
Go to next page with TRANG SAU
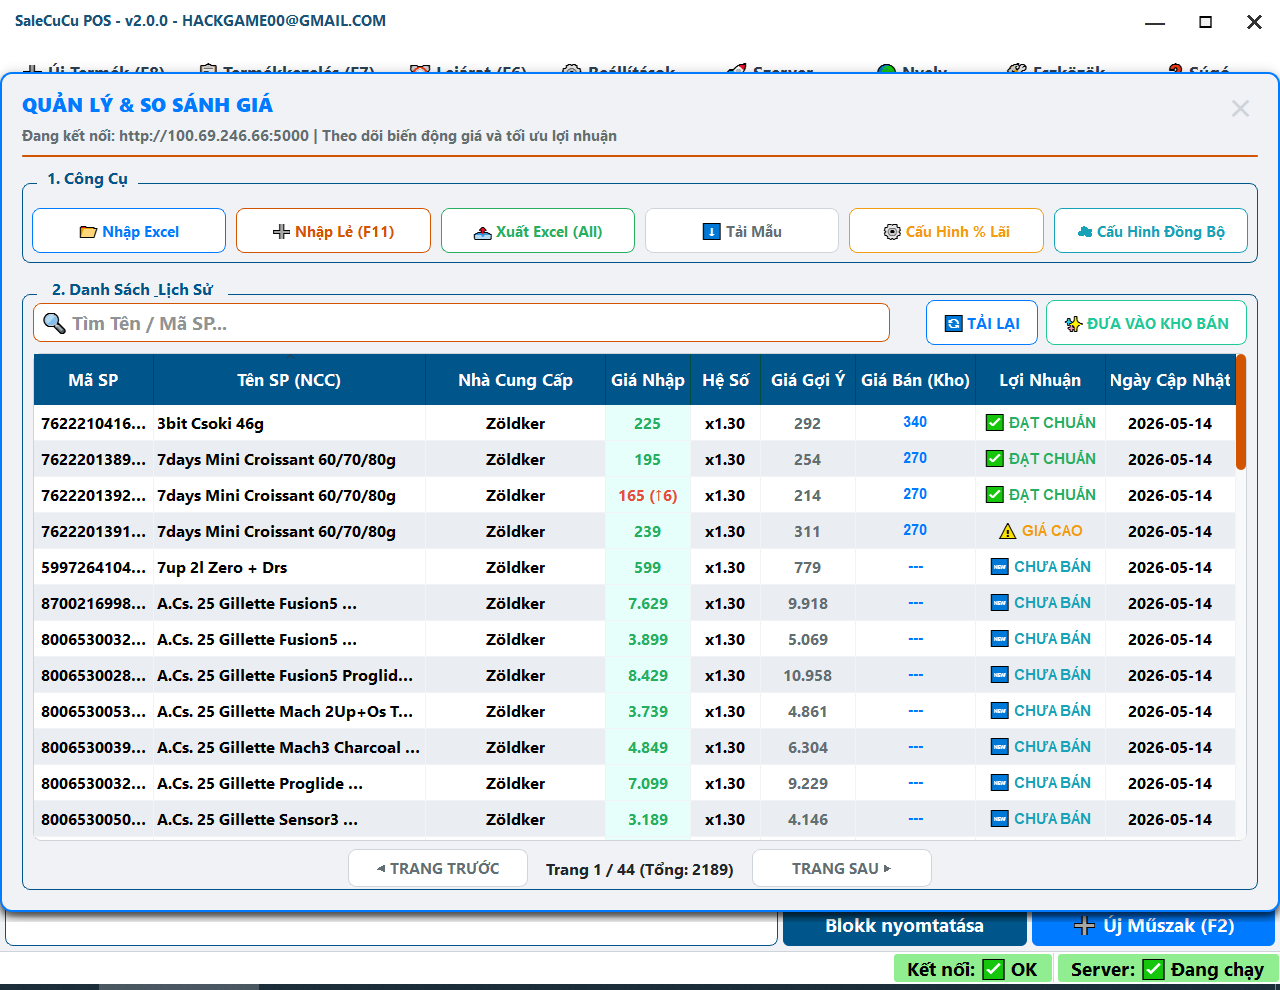tap(841, 868)
